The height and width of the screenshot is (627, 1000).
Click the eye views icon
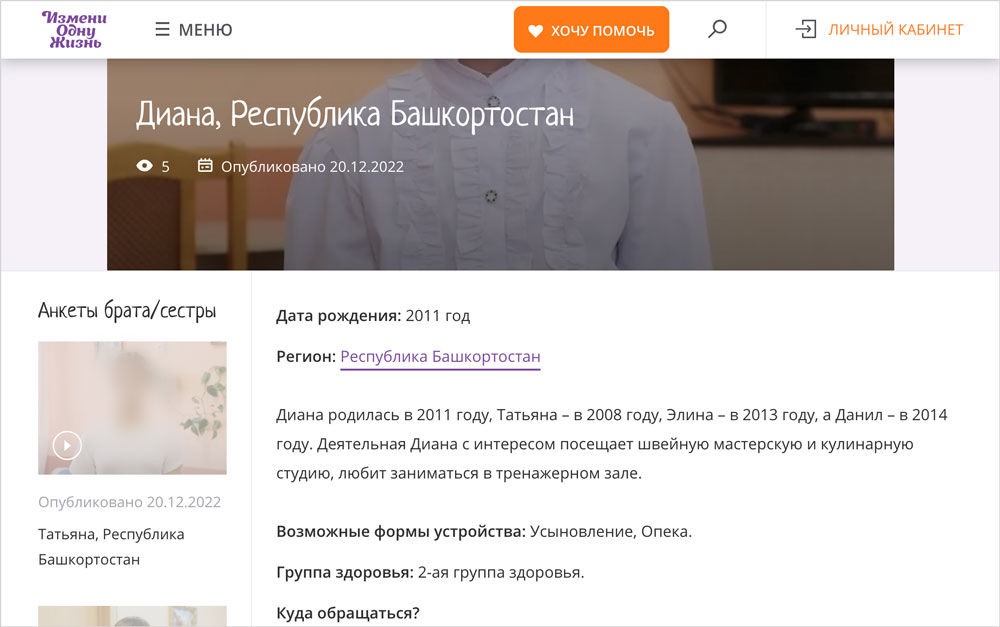(x=145, y=166)
